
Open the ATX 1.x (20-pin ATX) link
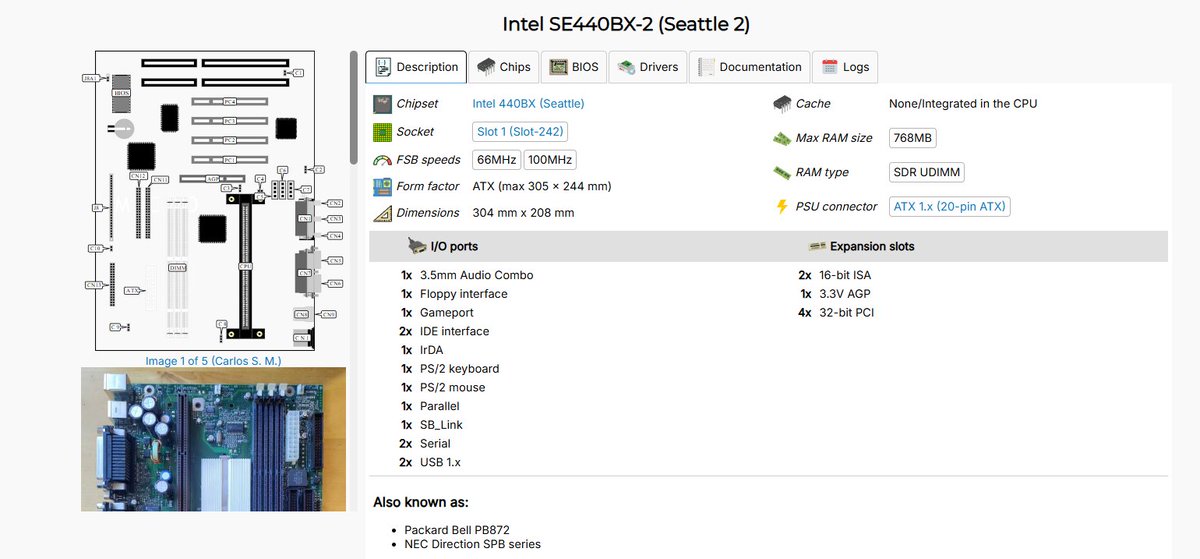click(949, 207)
